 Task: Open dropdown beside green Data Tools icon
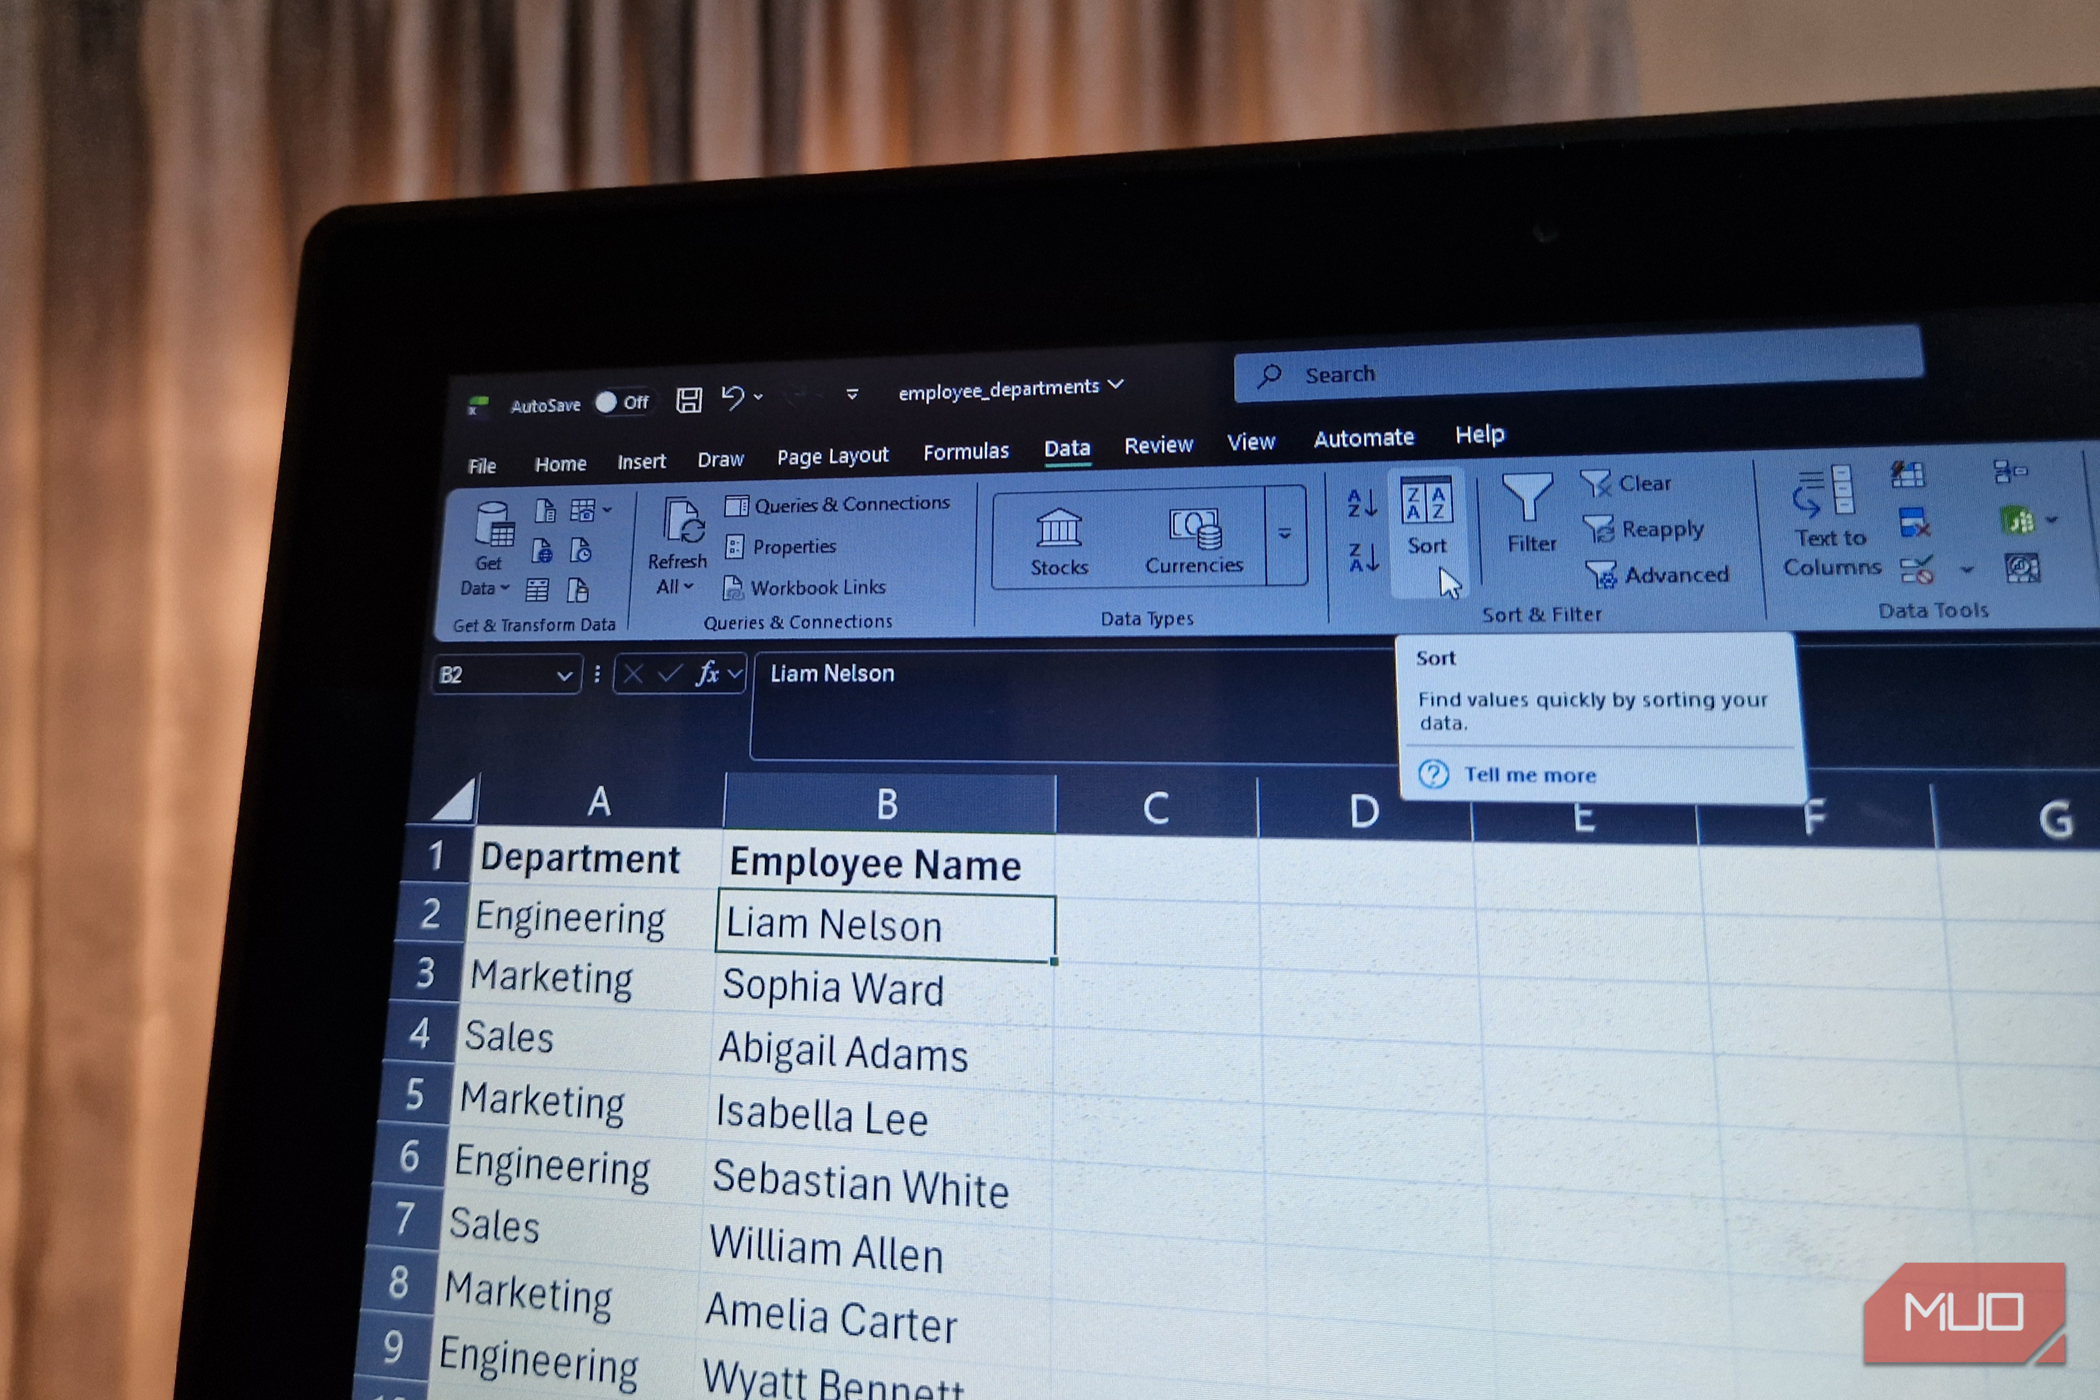[x=2051, y=519]
